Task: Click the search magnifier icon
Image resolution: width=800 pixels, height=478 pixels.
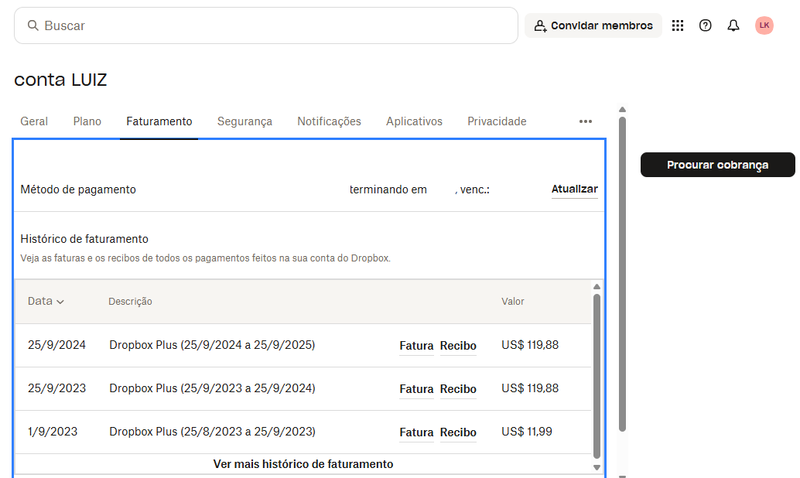Action: 33,26
